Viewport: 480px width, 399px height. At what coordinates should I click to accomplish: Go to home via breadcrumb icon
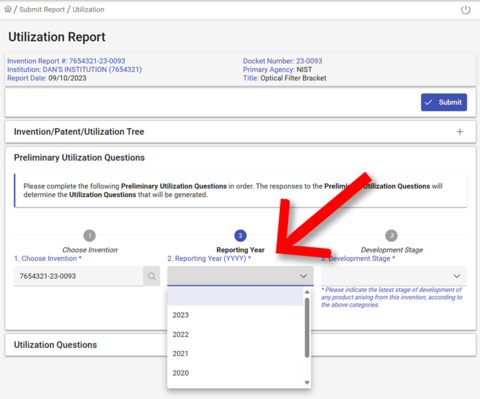pyautogui.click(x=8, y=9)
